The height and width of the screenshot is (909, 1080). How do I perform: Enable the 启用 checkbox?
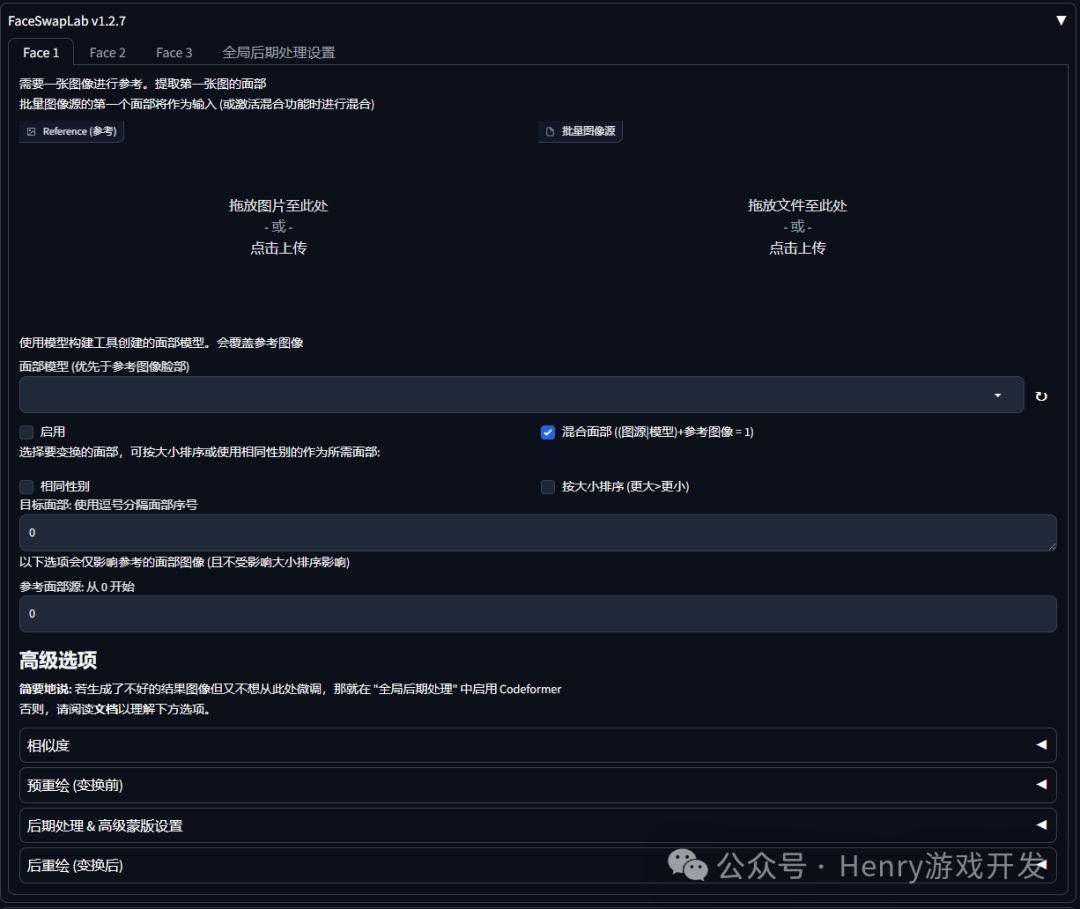click(26, 432)
